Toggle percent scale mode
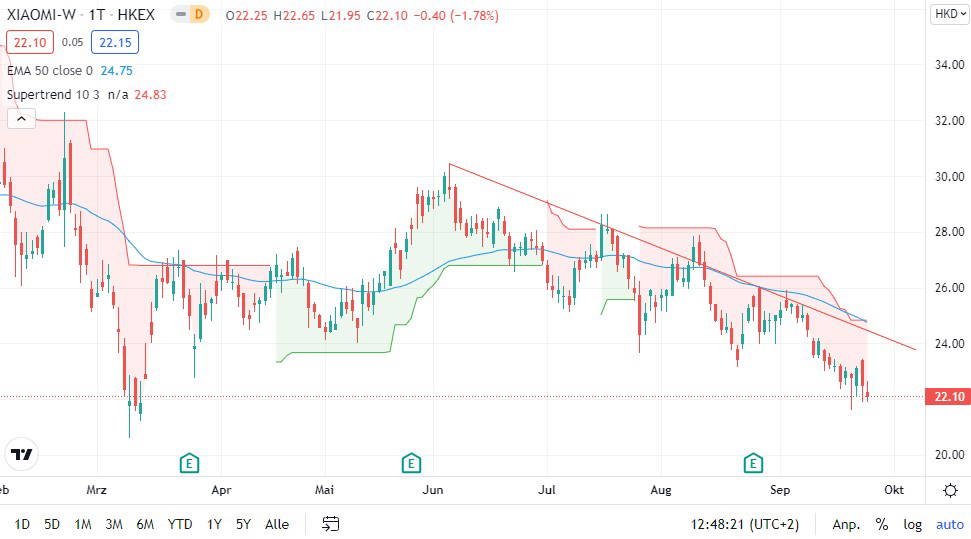 coord(882,525)
